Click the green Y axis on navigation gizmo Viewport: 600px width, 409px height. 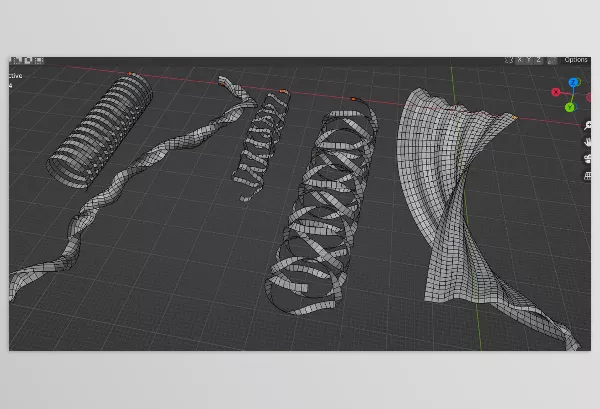pyautogui.click(x=569, y=106)
